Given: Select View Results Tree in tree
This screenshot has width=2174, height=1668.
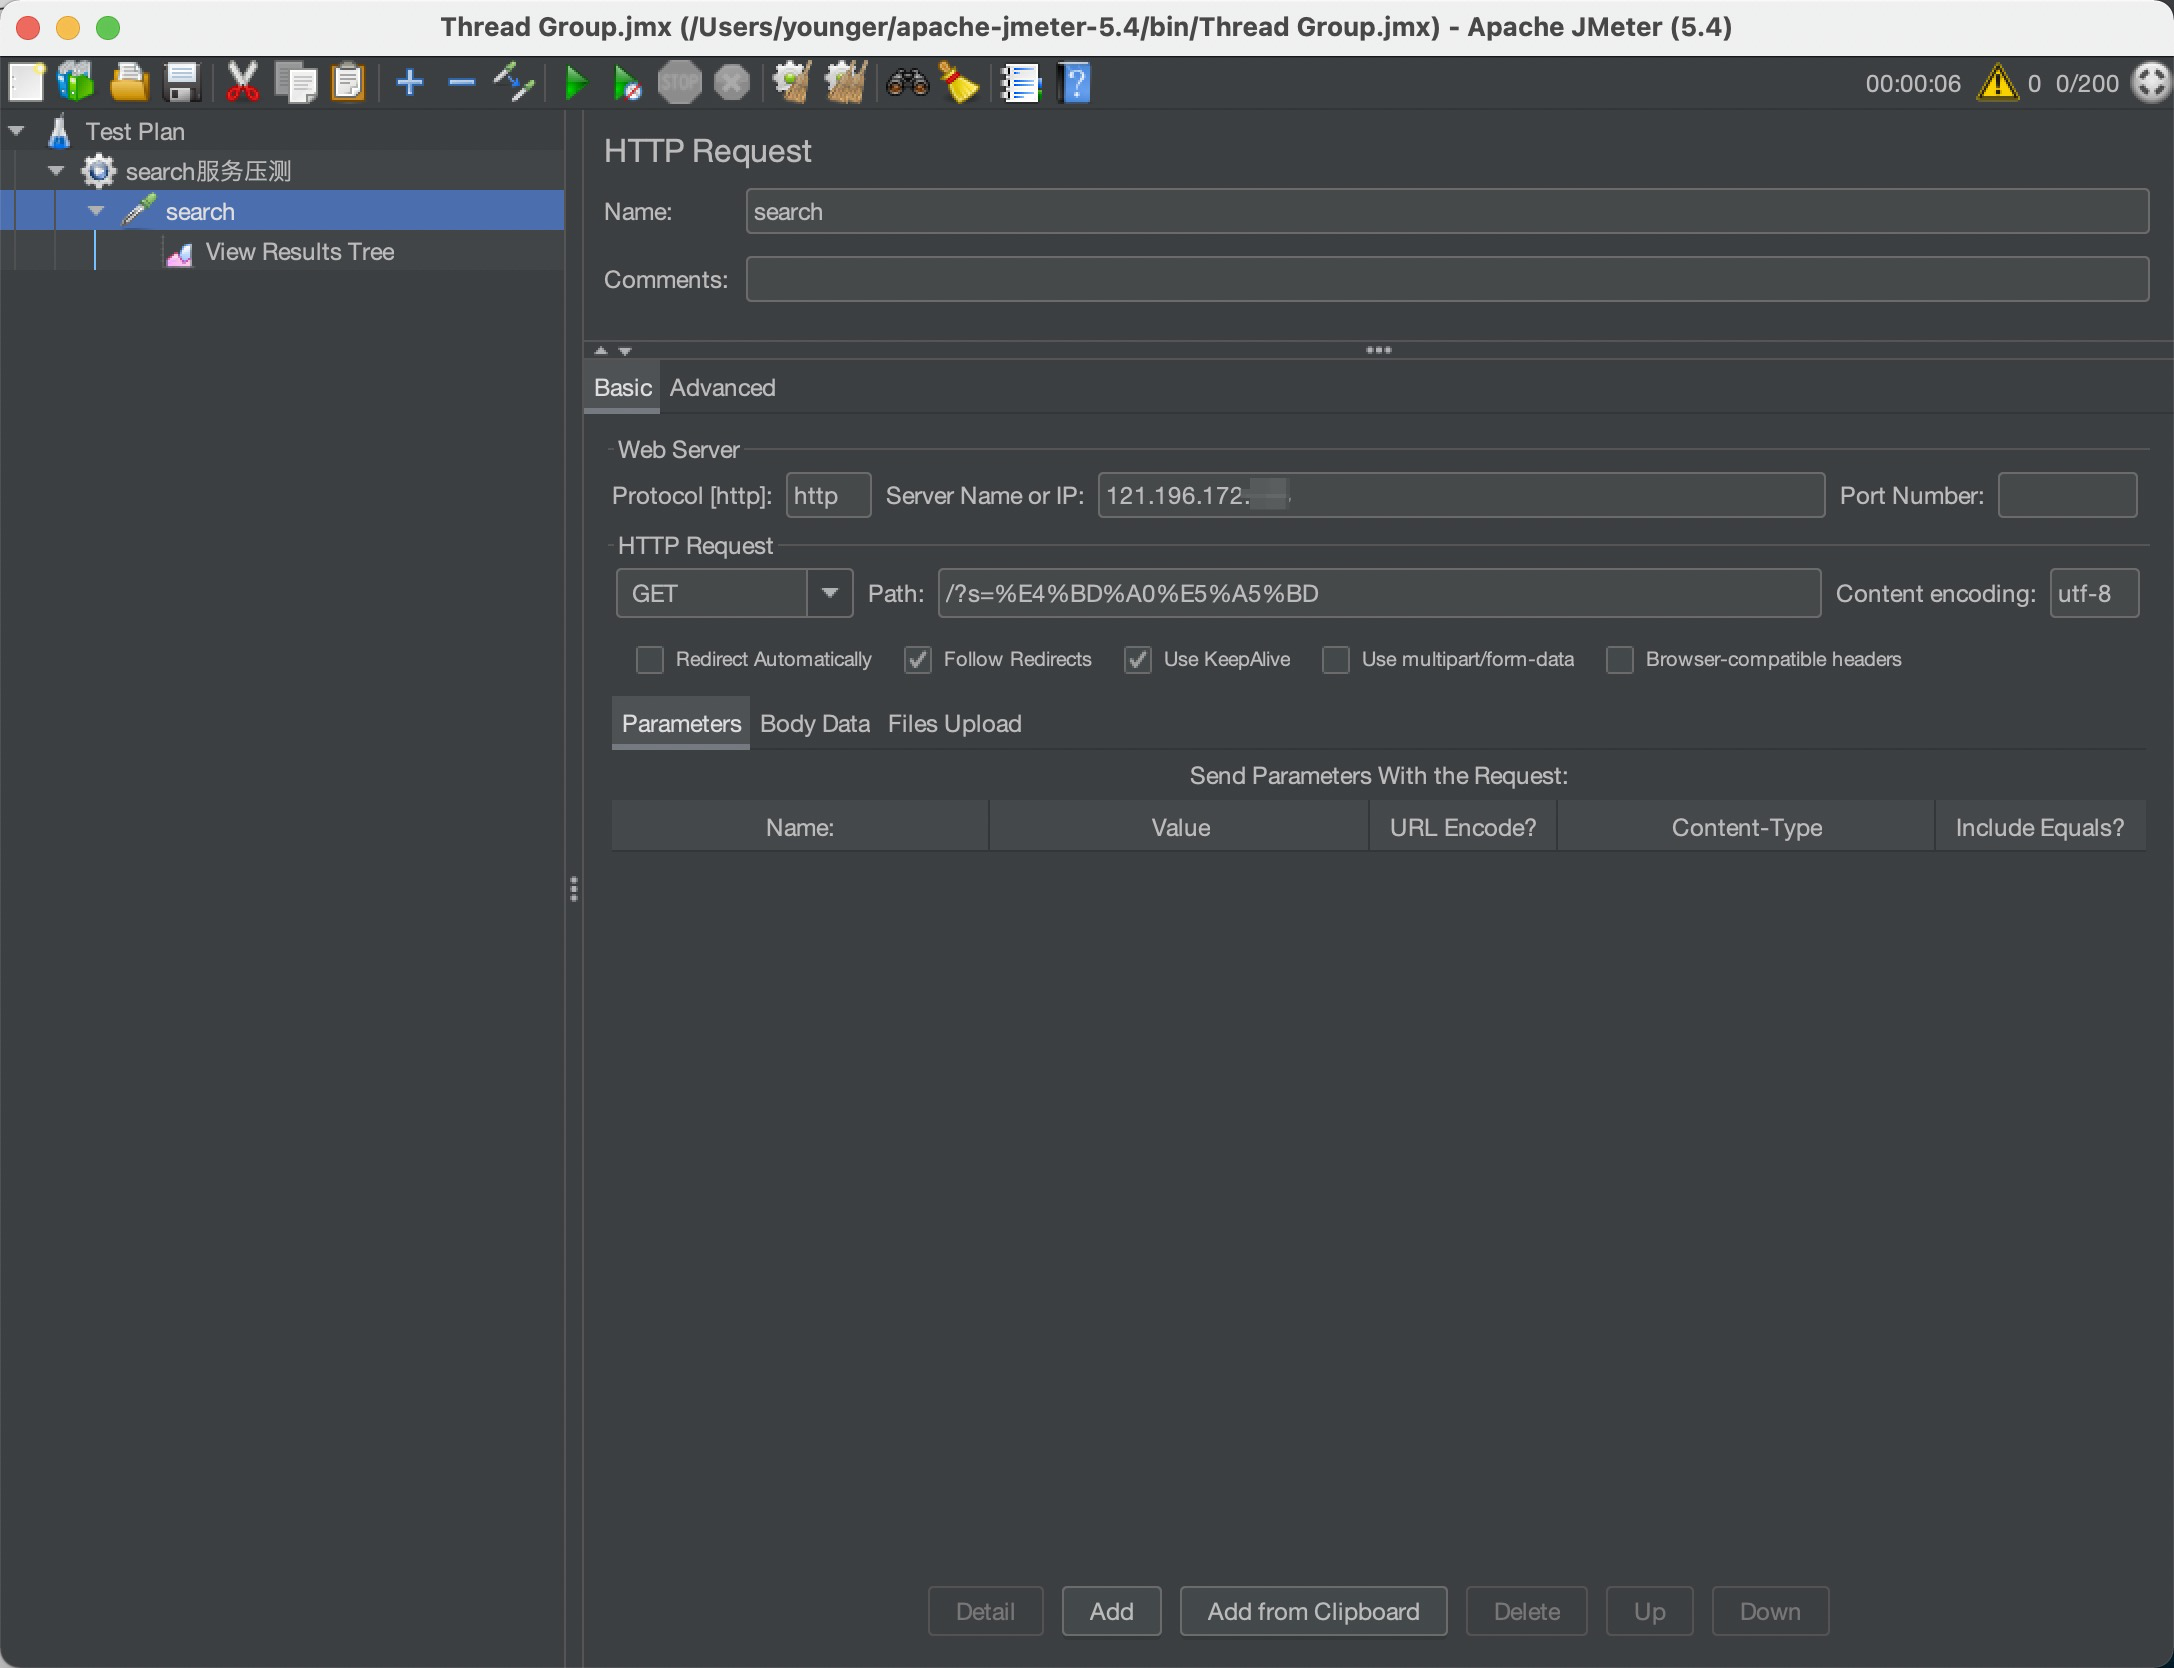Looking at the screenshot, I should click(x=299, y=252).
